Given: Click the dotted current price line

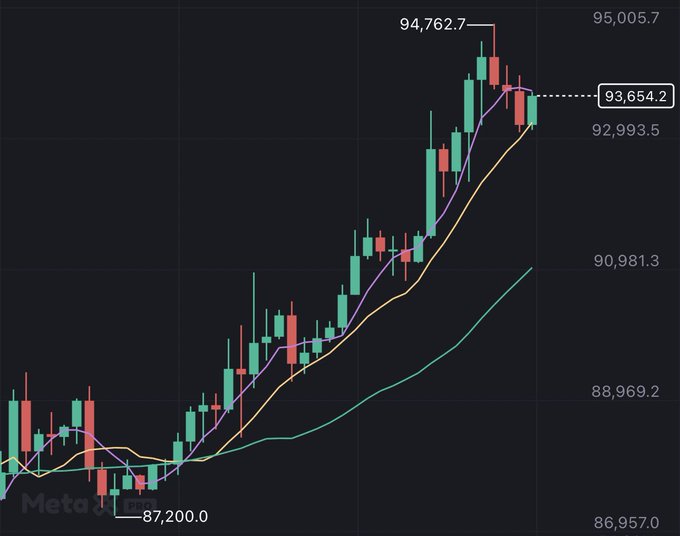Looking at the screenshot, I should click(567, 96).
